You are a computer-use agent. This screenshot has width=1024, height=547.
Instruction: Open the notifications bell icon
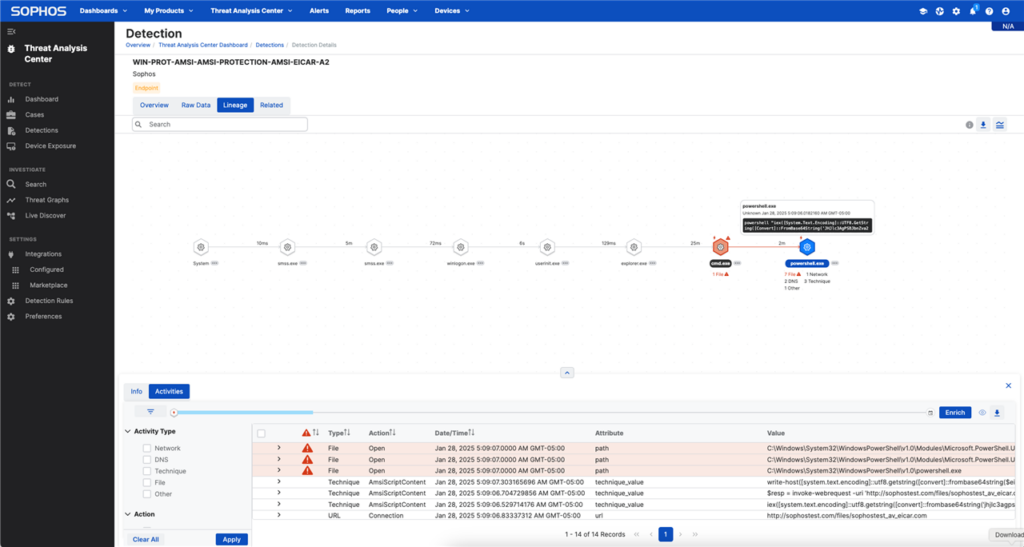click(x=972, y=11)
